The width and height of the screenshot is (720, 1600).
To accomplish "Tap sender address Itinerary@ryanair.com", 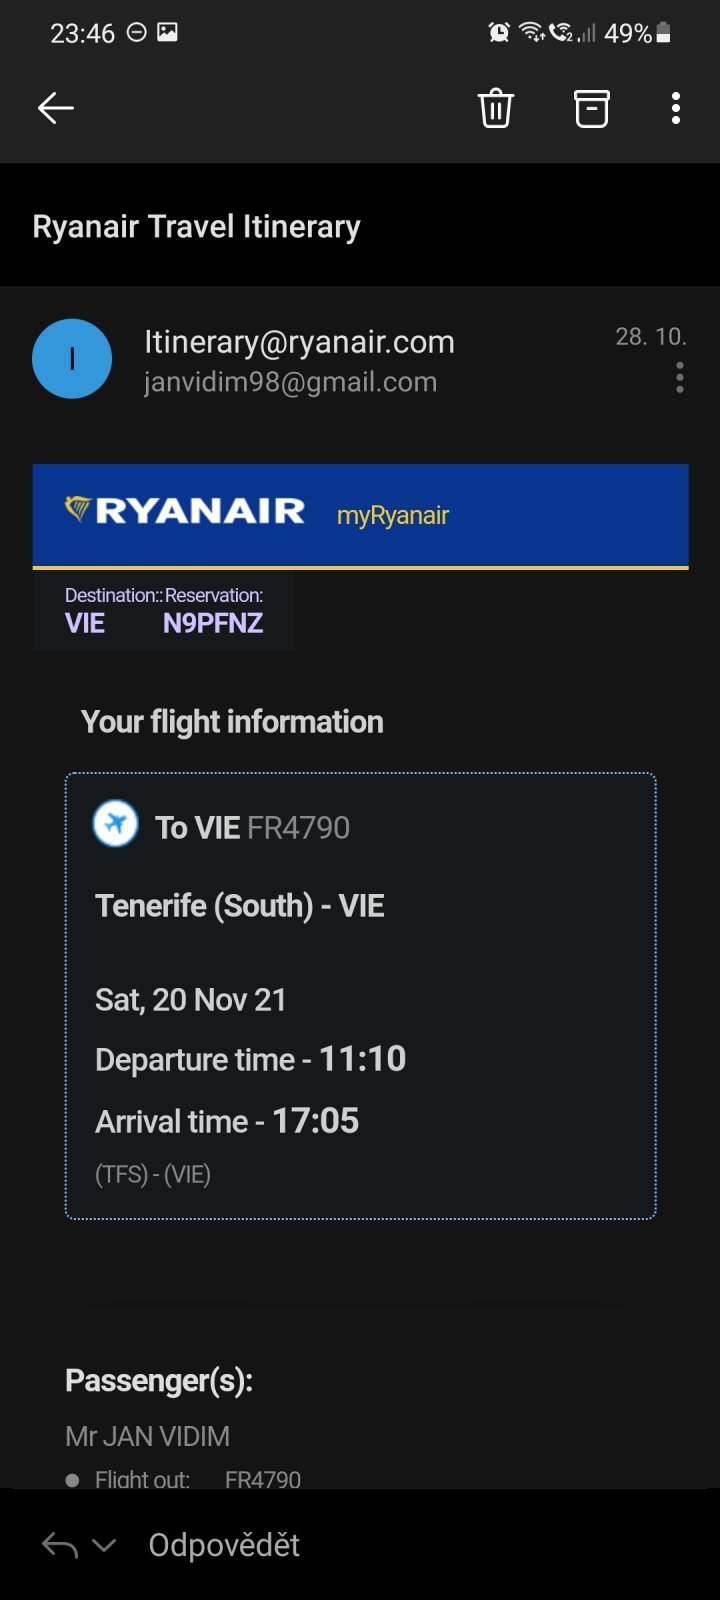I will (x=299, y=342).
